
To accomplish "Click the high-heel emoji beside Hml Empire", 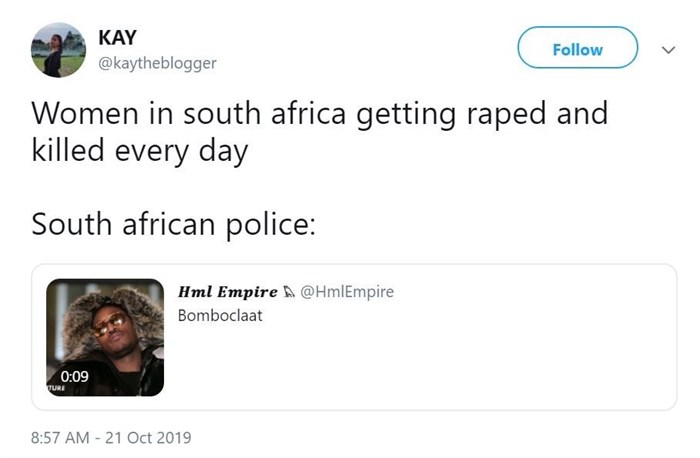I will (289, 292).
